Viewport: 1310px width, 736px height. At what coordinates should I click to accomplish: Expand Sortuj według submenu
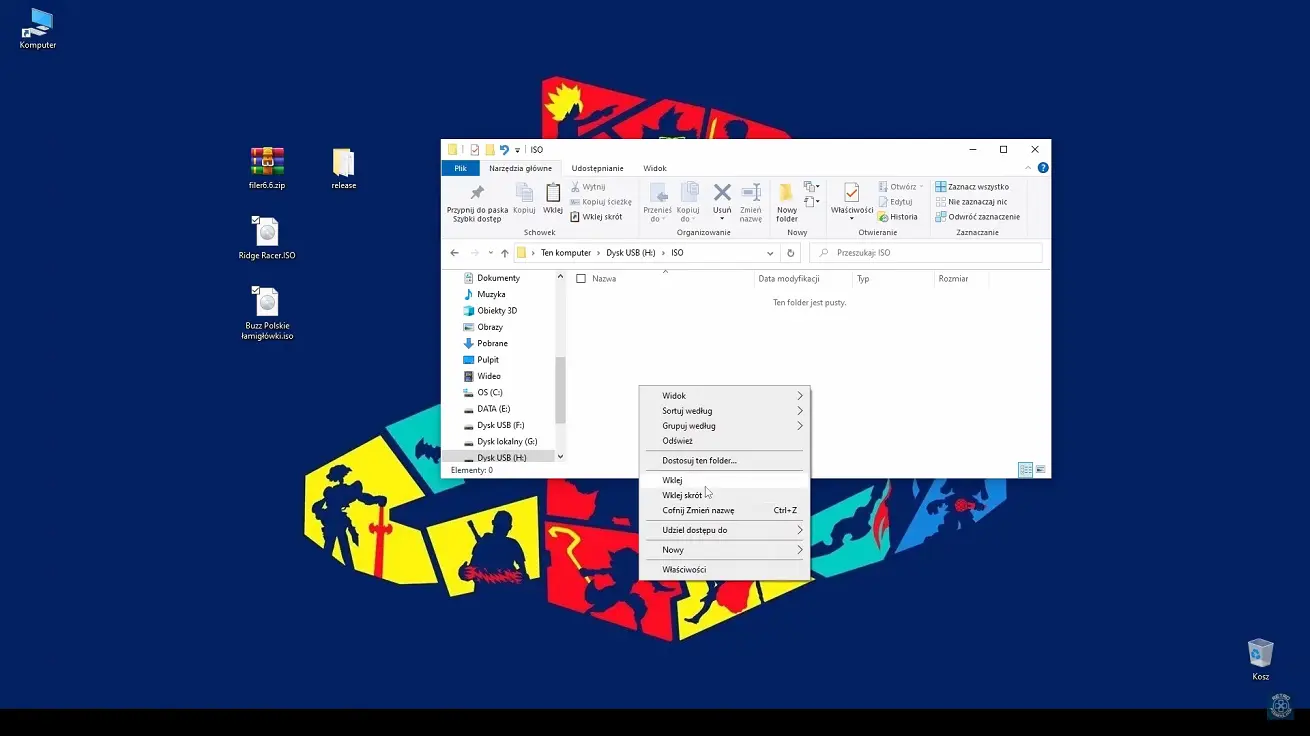tap(724, 411)
